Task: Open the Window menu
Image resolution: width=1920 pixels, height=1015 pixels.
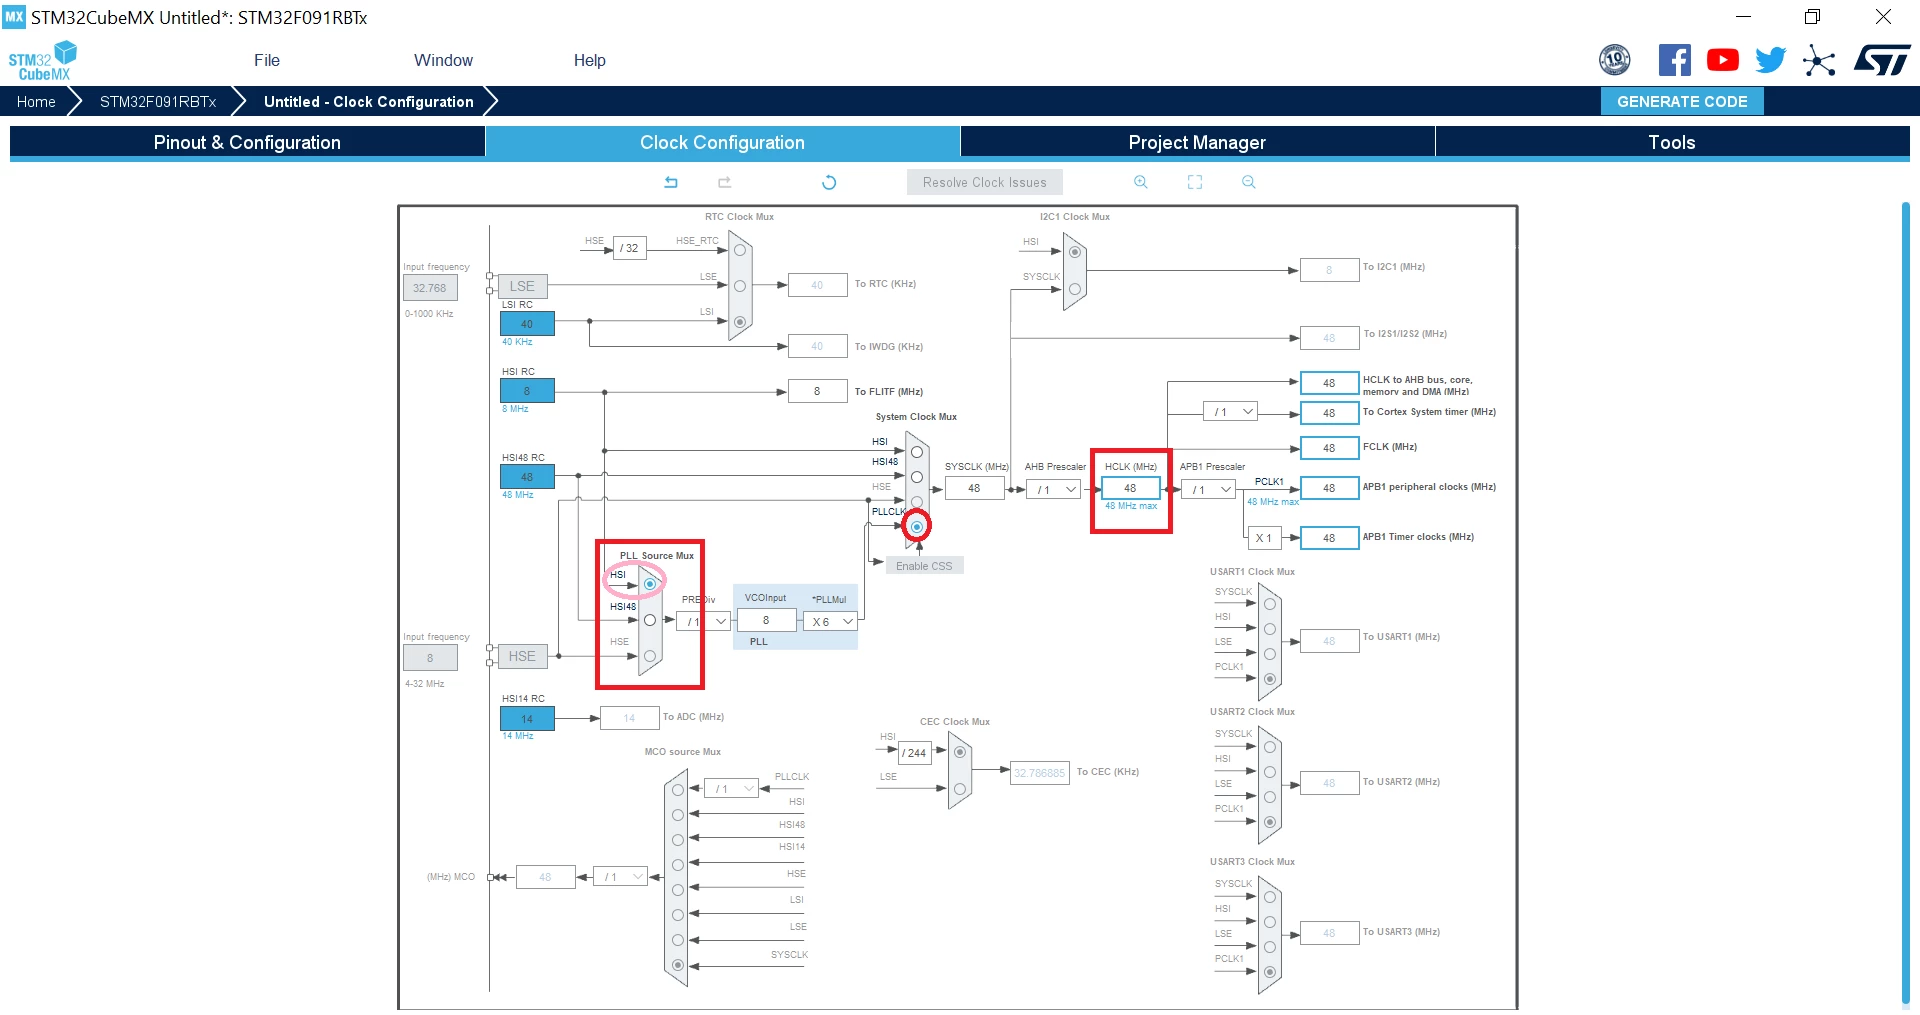Action: tap(443, 60)
